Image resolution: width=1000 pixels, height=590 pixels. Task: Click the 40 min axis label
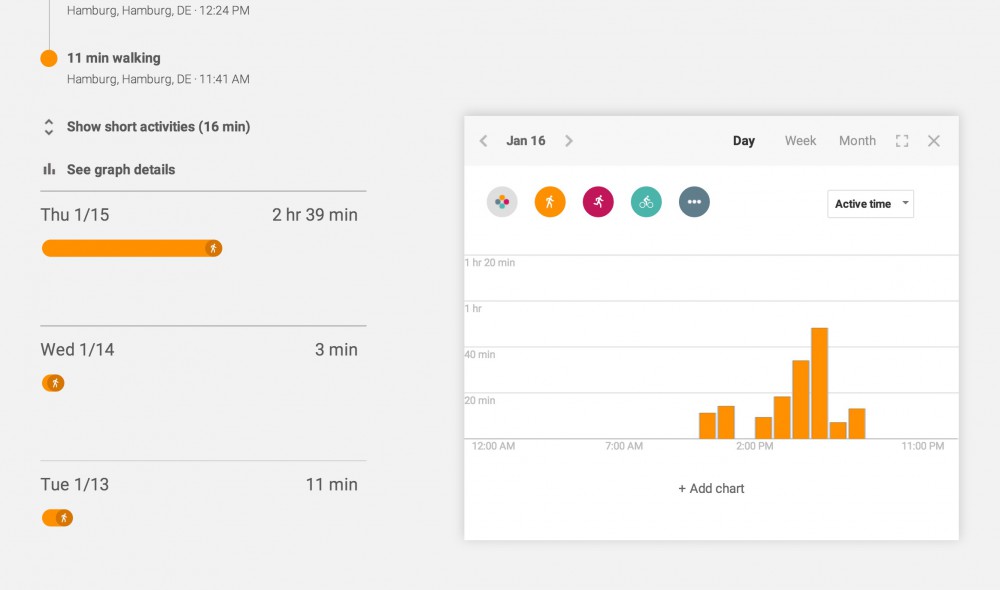click(x=480, y=355)
